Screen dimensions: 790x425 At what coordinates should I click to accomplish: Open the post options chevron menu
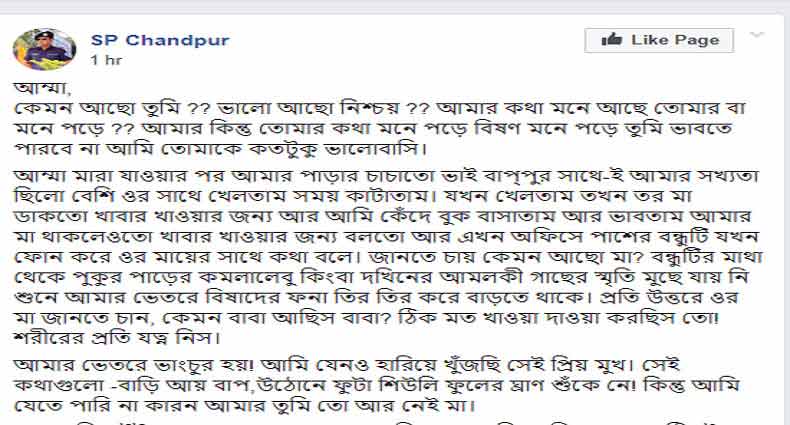coord(757,35)
